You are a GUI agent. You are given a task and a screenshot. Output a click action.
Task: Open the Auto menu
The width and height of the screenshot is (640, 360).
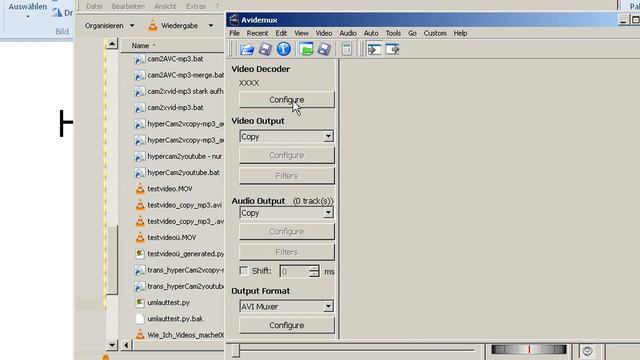371,33
